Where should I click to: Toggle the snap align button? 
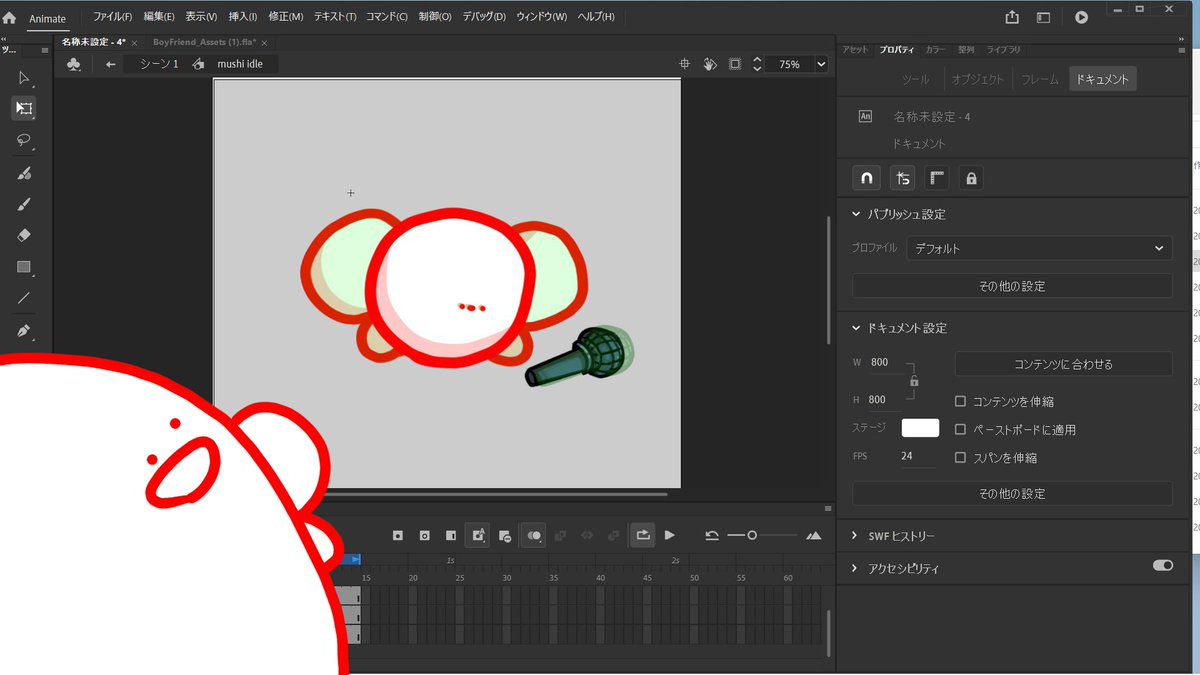click(903, 178)
